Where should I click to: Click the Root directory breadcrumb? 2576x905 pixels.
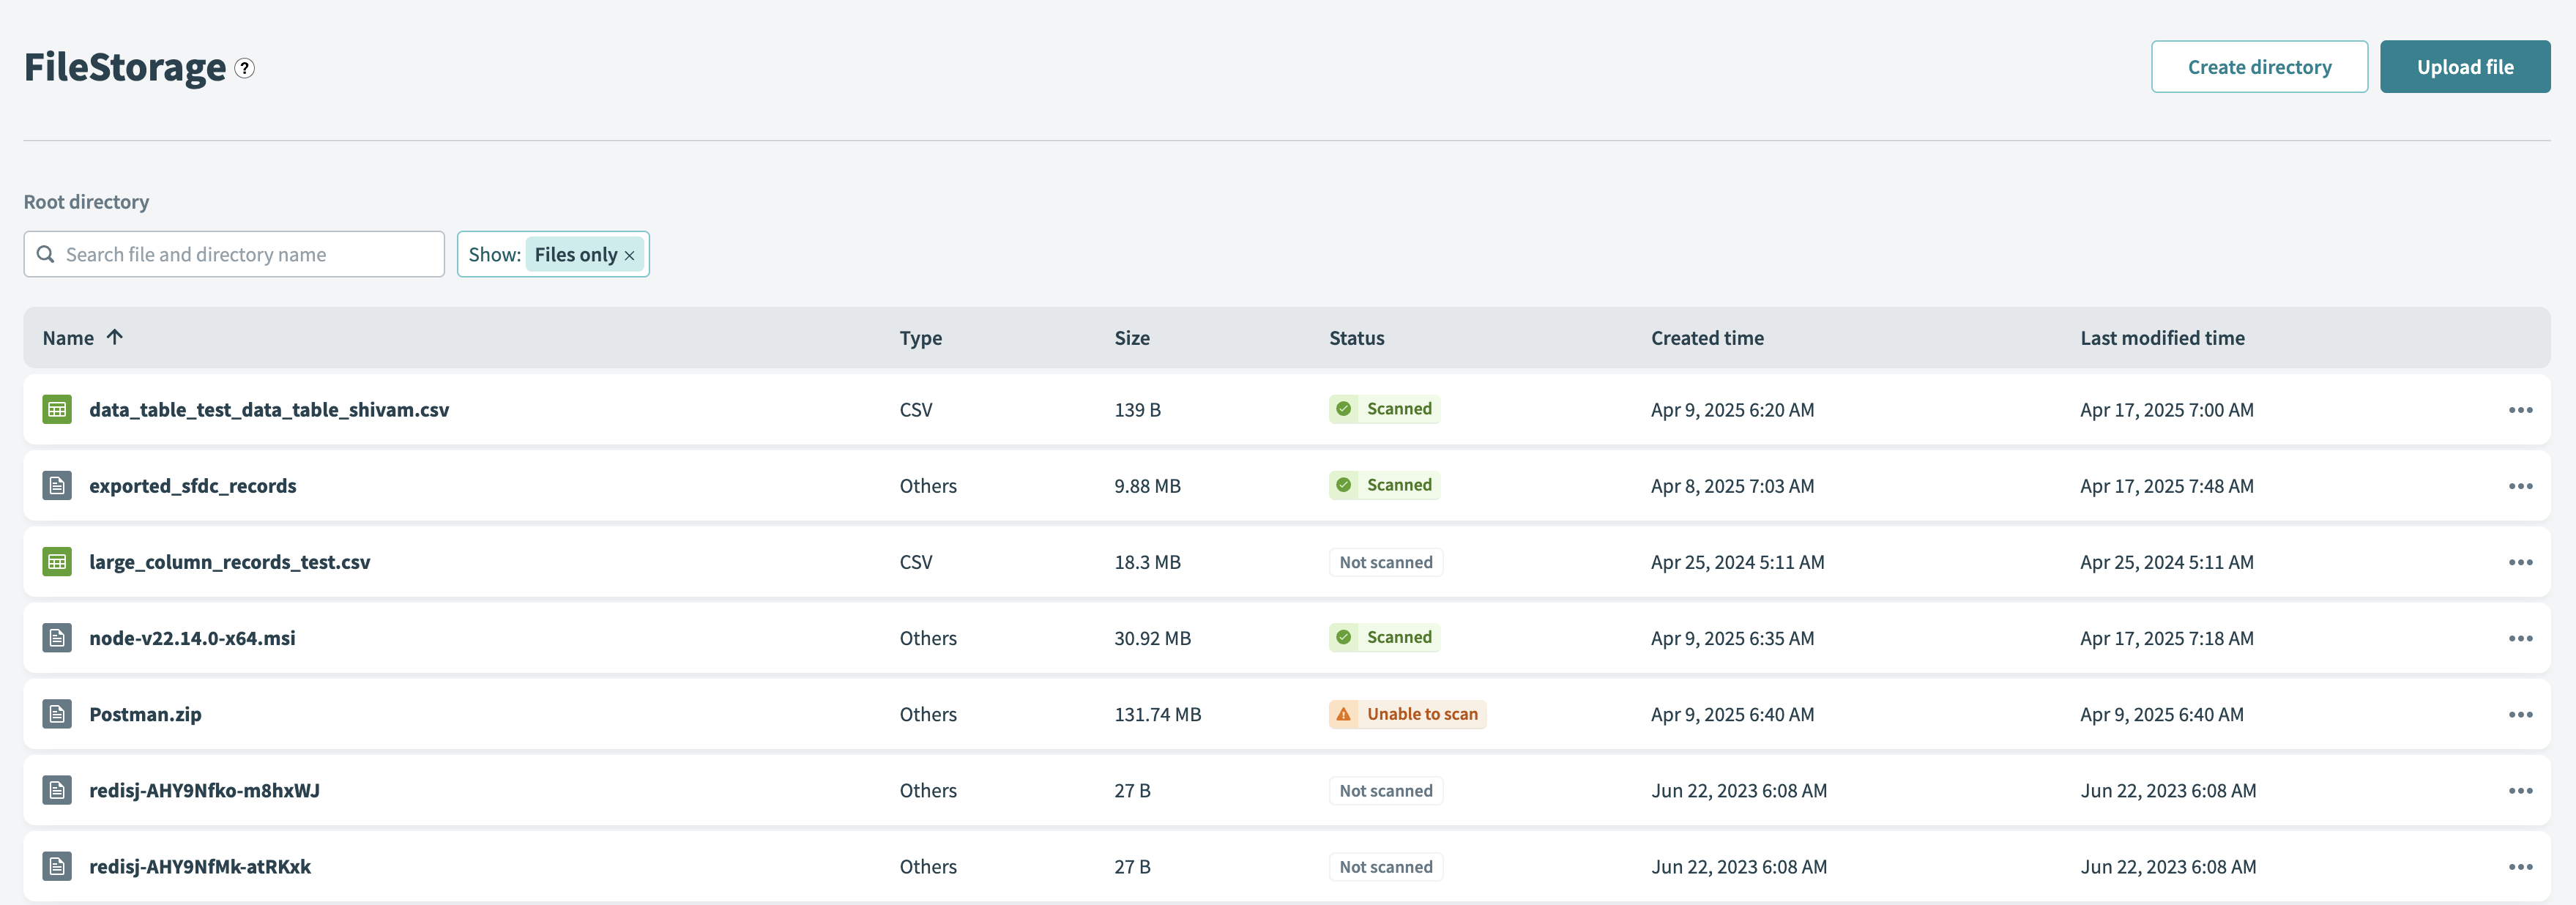pos(86,201)
